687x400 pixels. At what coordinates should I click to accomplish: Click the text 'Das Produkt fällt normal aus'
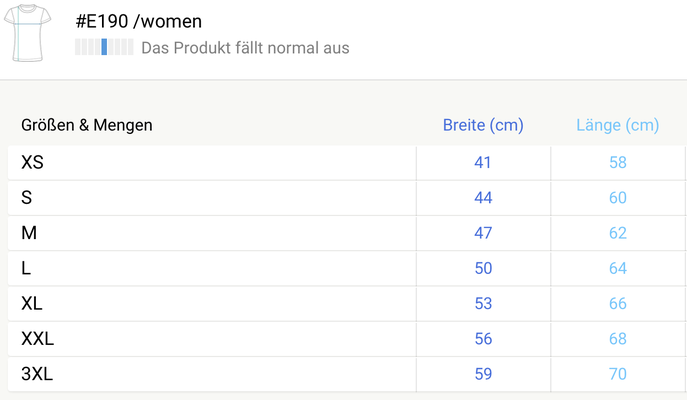(245, 47)
